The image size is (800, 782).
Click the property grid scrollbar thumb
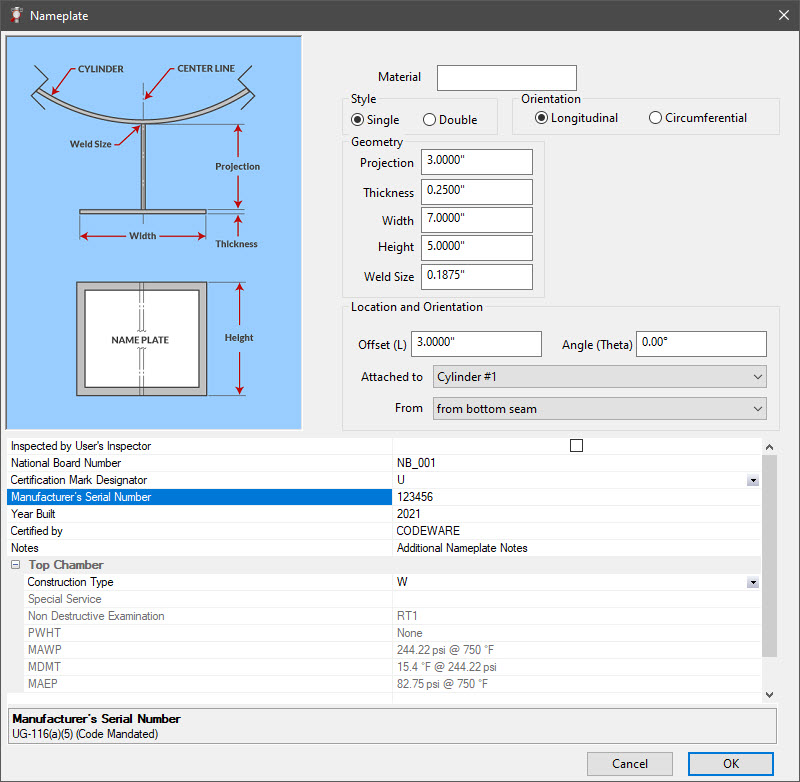[769, 556]
